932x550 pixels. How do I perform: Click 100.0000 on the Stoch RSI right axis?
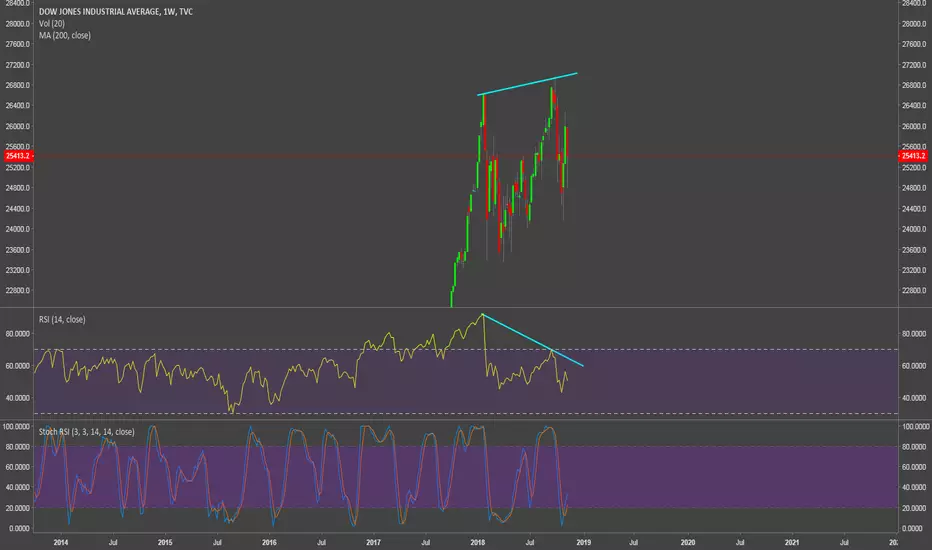[x=915, y=426]
